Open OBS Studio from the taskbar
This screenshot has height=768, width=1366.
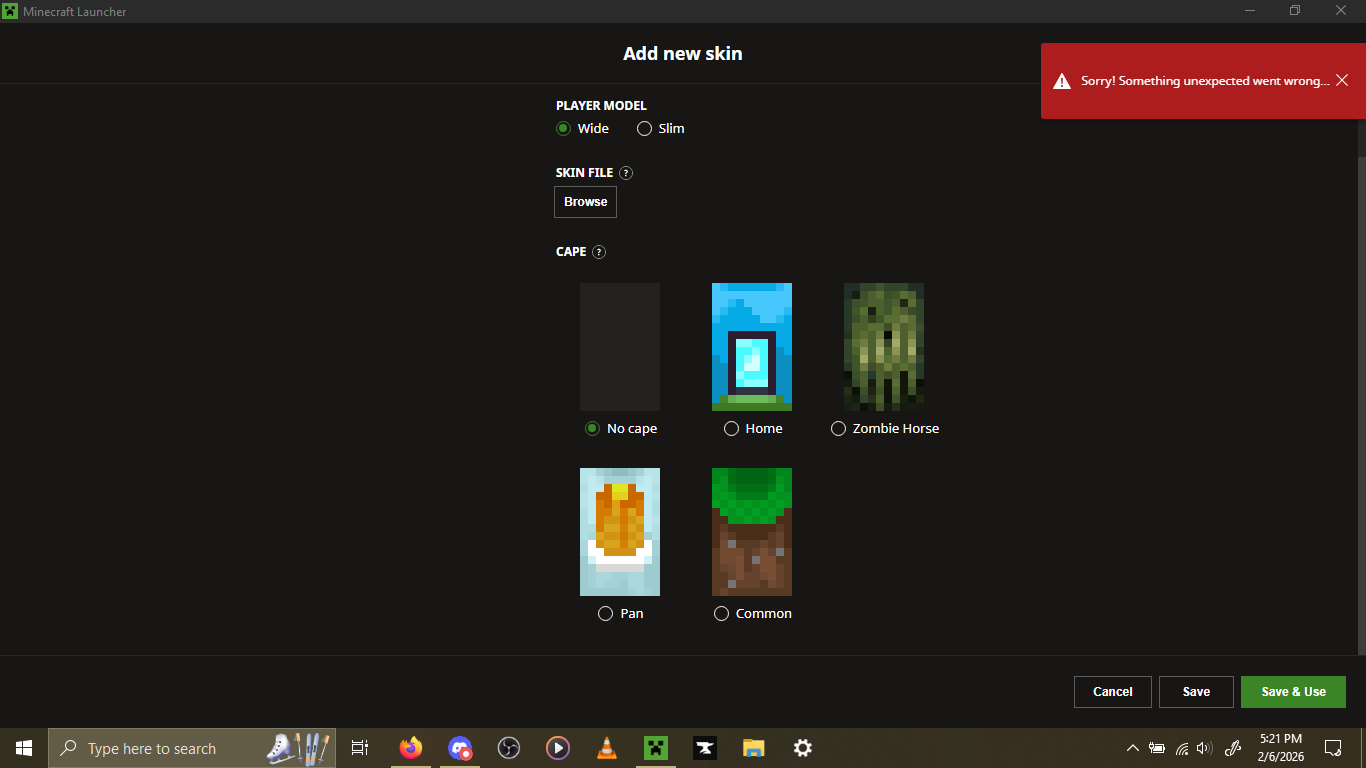(508, 748)
